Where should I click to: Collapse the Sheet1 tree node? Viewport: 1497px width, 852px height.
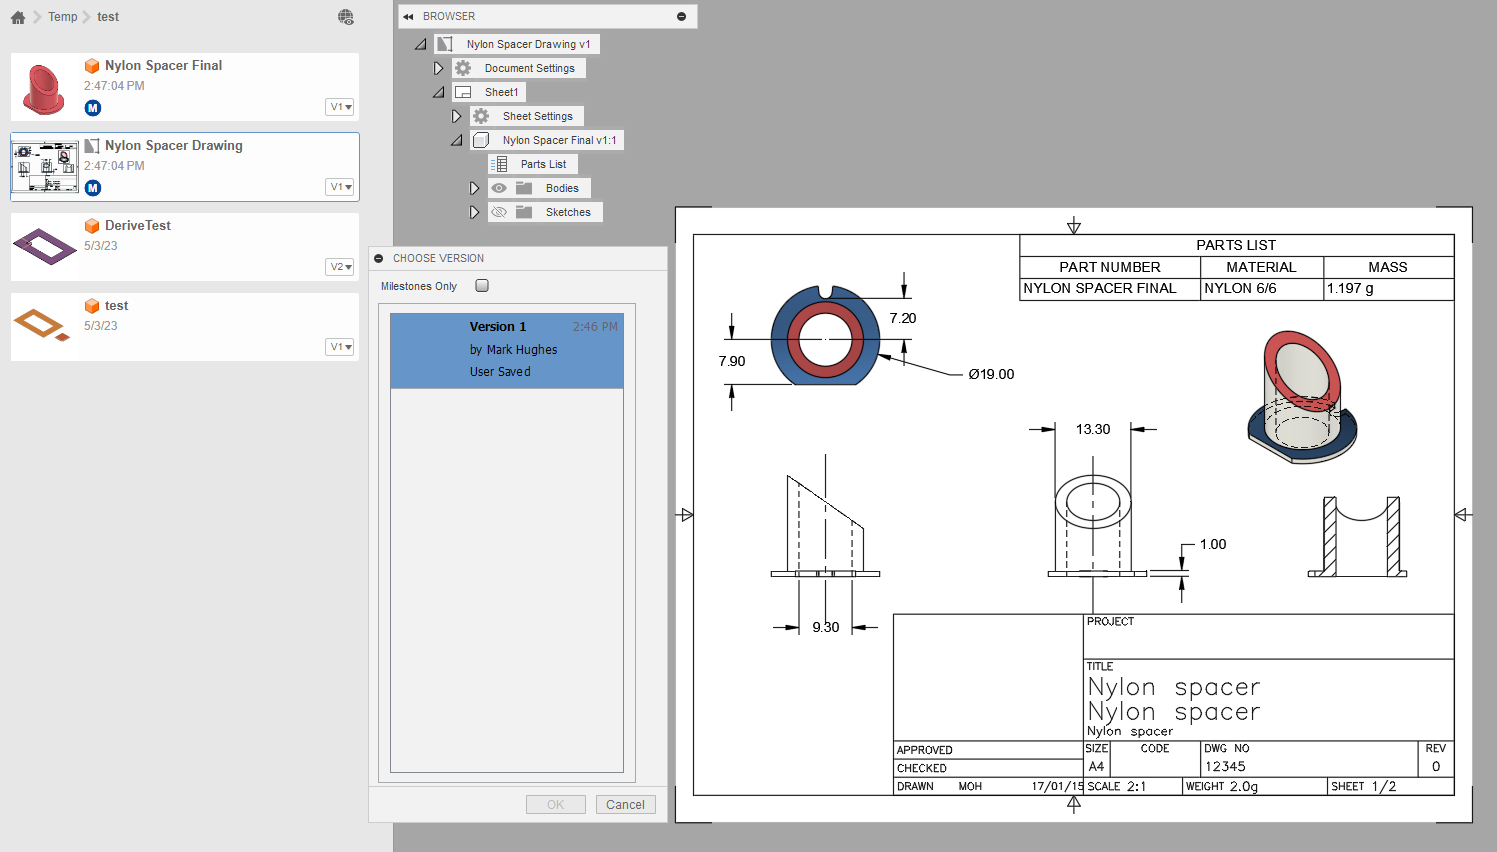(438, 92)
